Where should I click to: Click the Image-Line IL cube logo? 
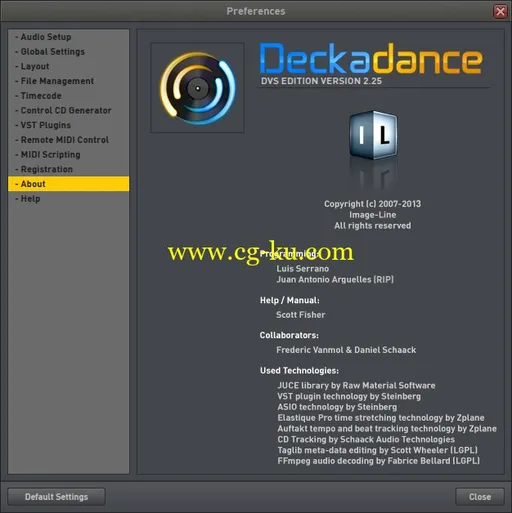click(x=373, y=135)
